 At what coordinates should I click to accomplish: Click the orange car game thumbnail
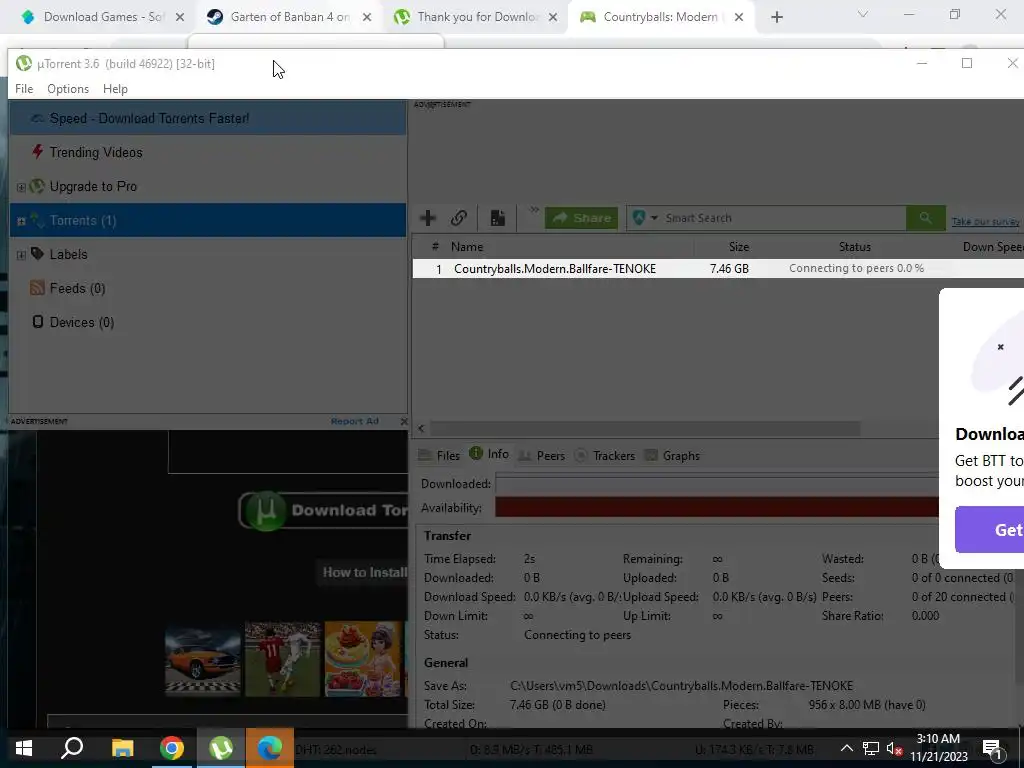(x=202, y=658)
